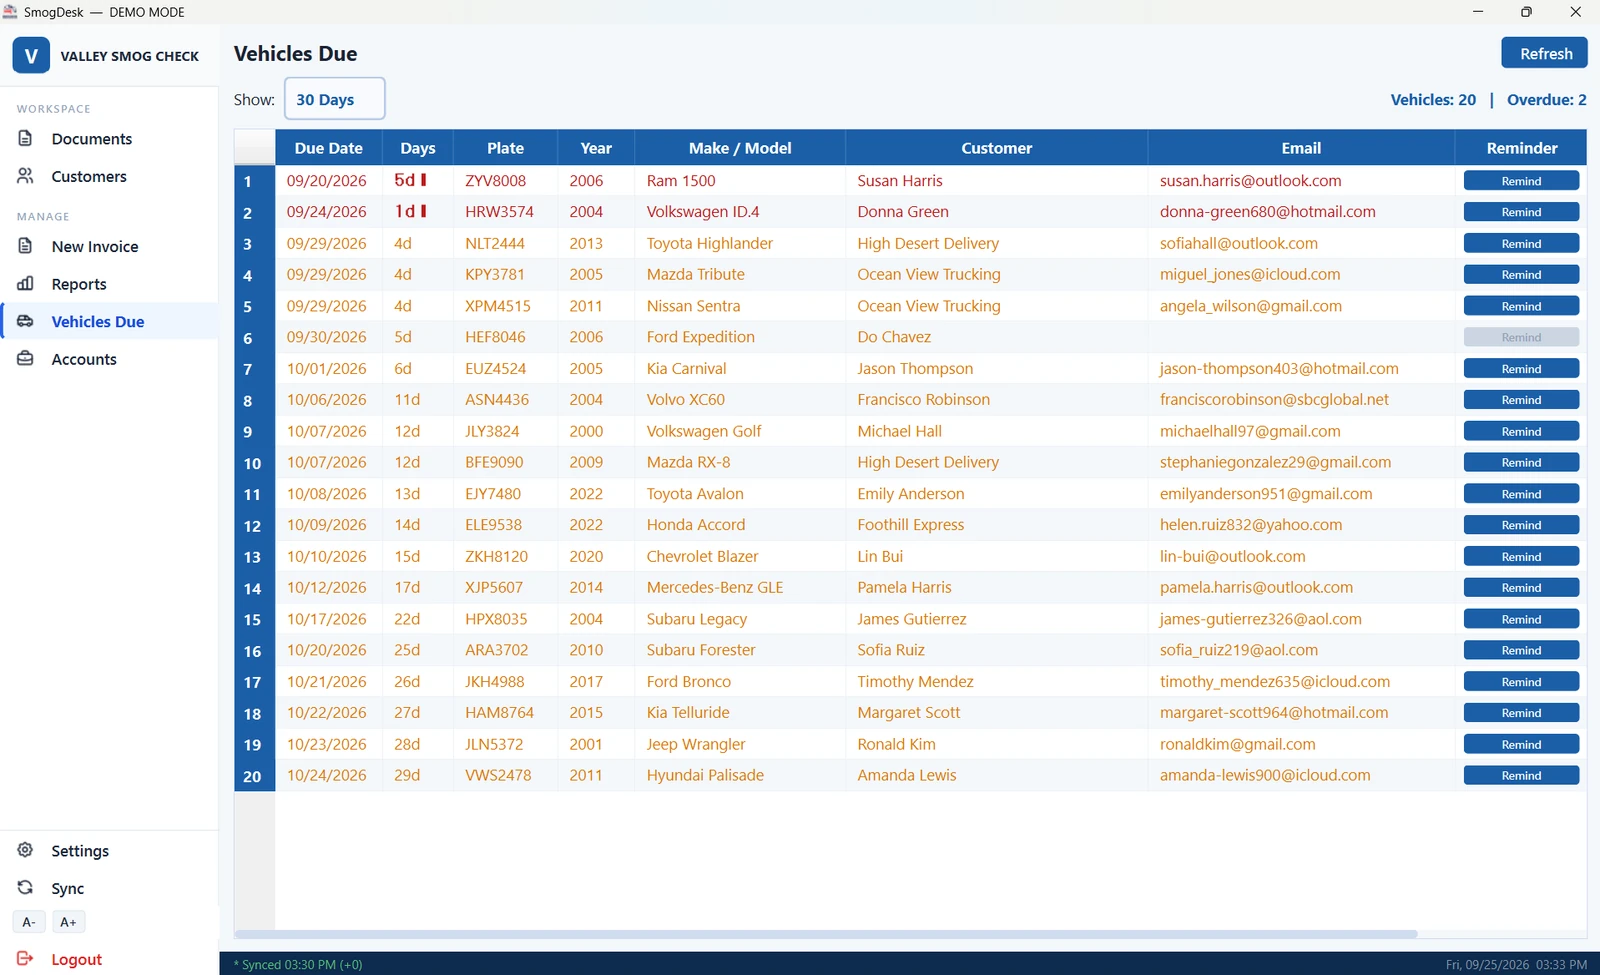This screenshot has width=1600, height=975.
Task: Click the Plate column header
Action: pyautogui.click(x=505, y=148)
